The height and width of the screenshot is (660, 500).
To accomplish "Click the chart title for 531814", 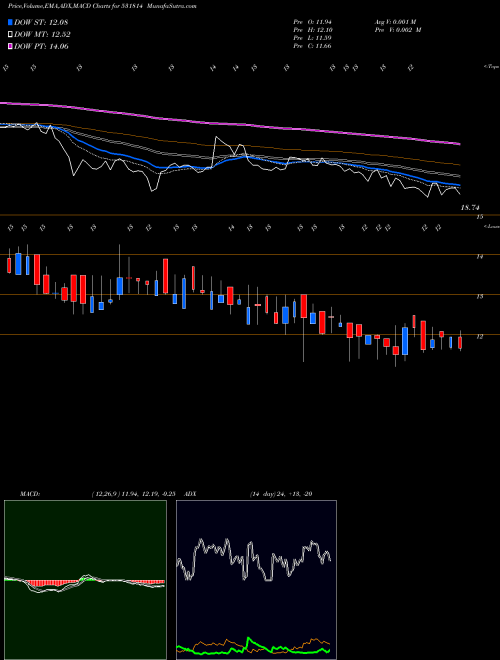I will [101, 6].
